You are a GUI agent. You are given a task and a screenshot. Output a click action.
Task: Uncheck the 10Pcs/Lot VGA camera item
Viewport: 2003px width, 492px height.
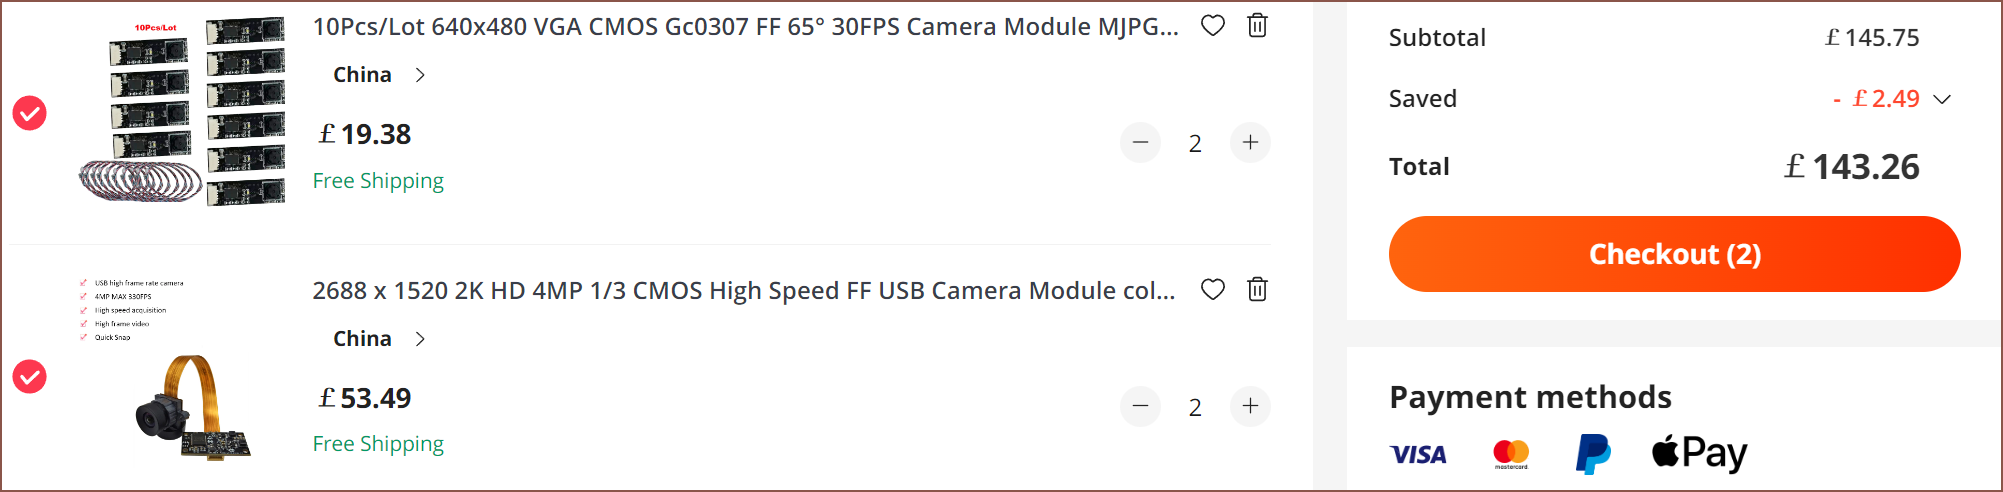pyautogui.click(x=30, y=113)
